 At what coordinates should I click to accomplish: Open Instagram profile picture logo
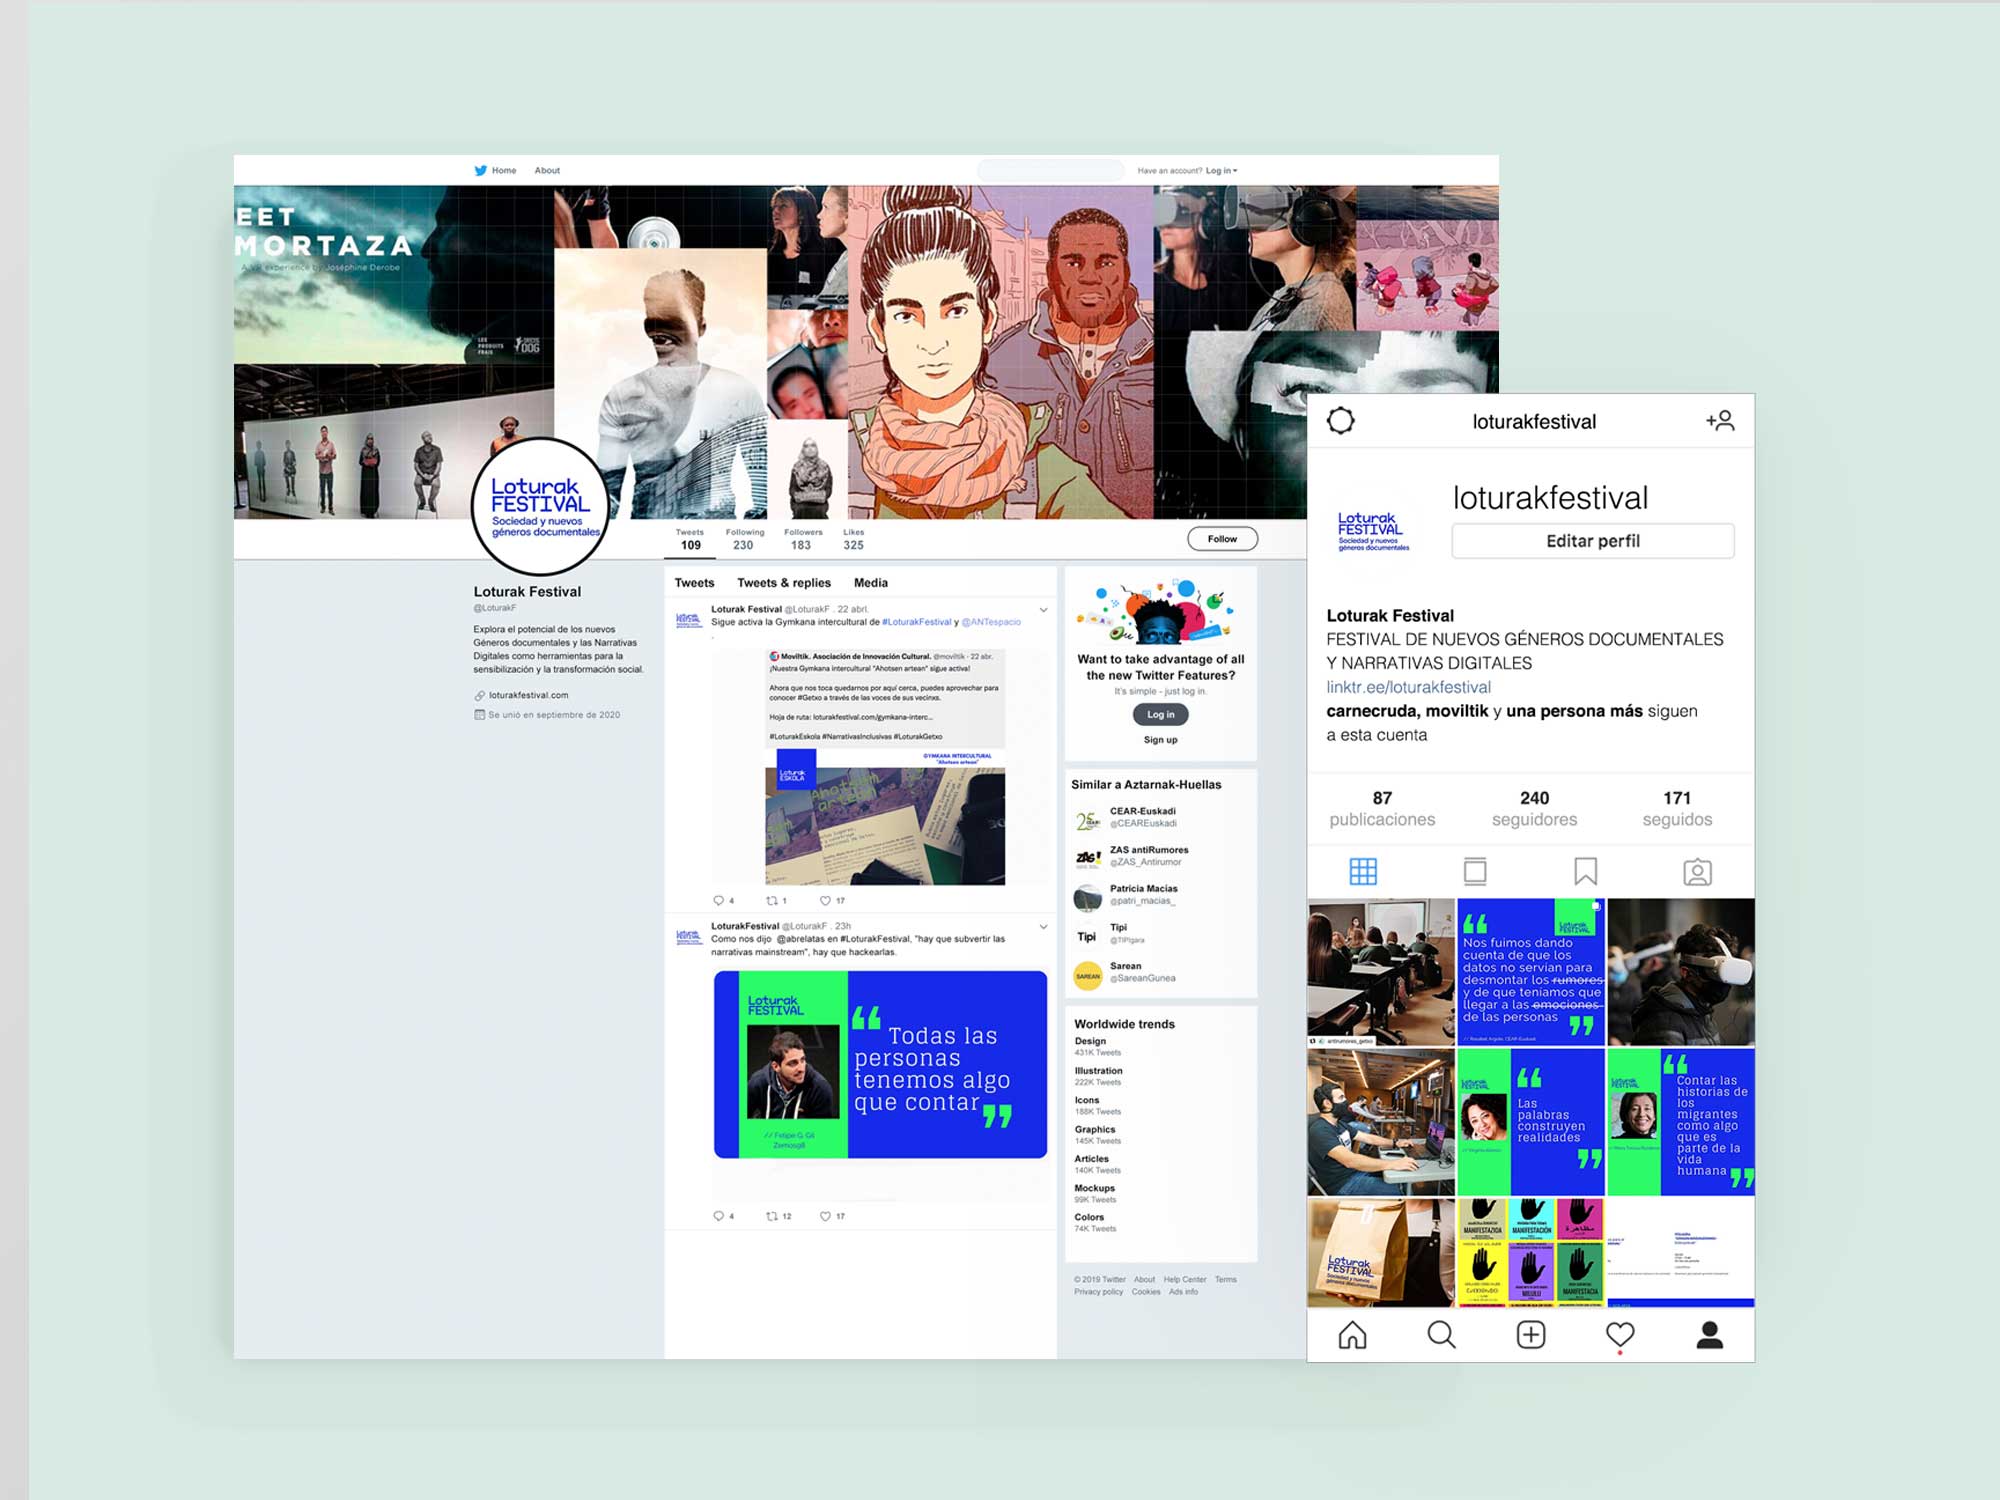[1373, 531]
